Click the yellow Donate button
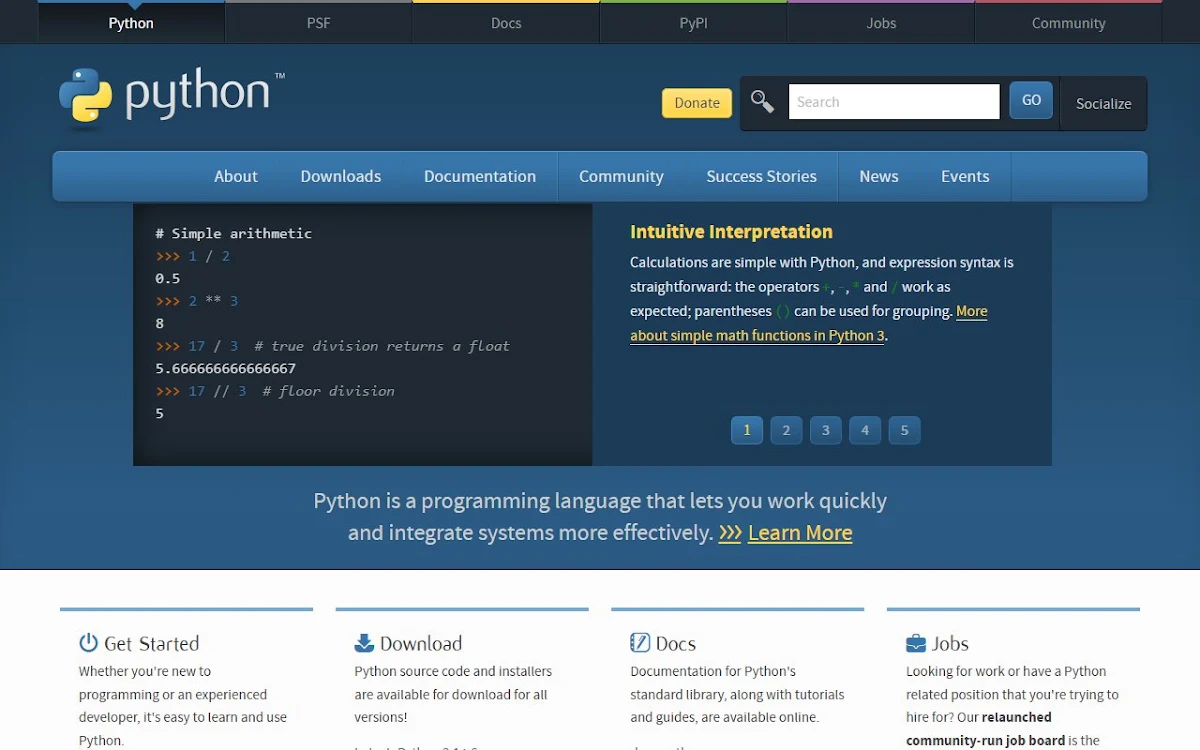 pyautogui.click(x=697, y=103)
